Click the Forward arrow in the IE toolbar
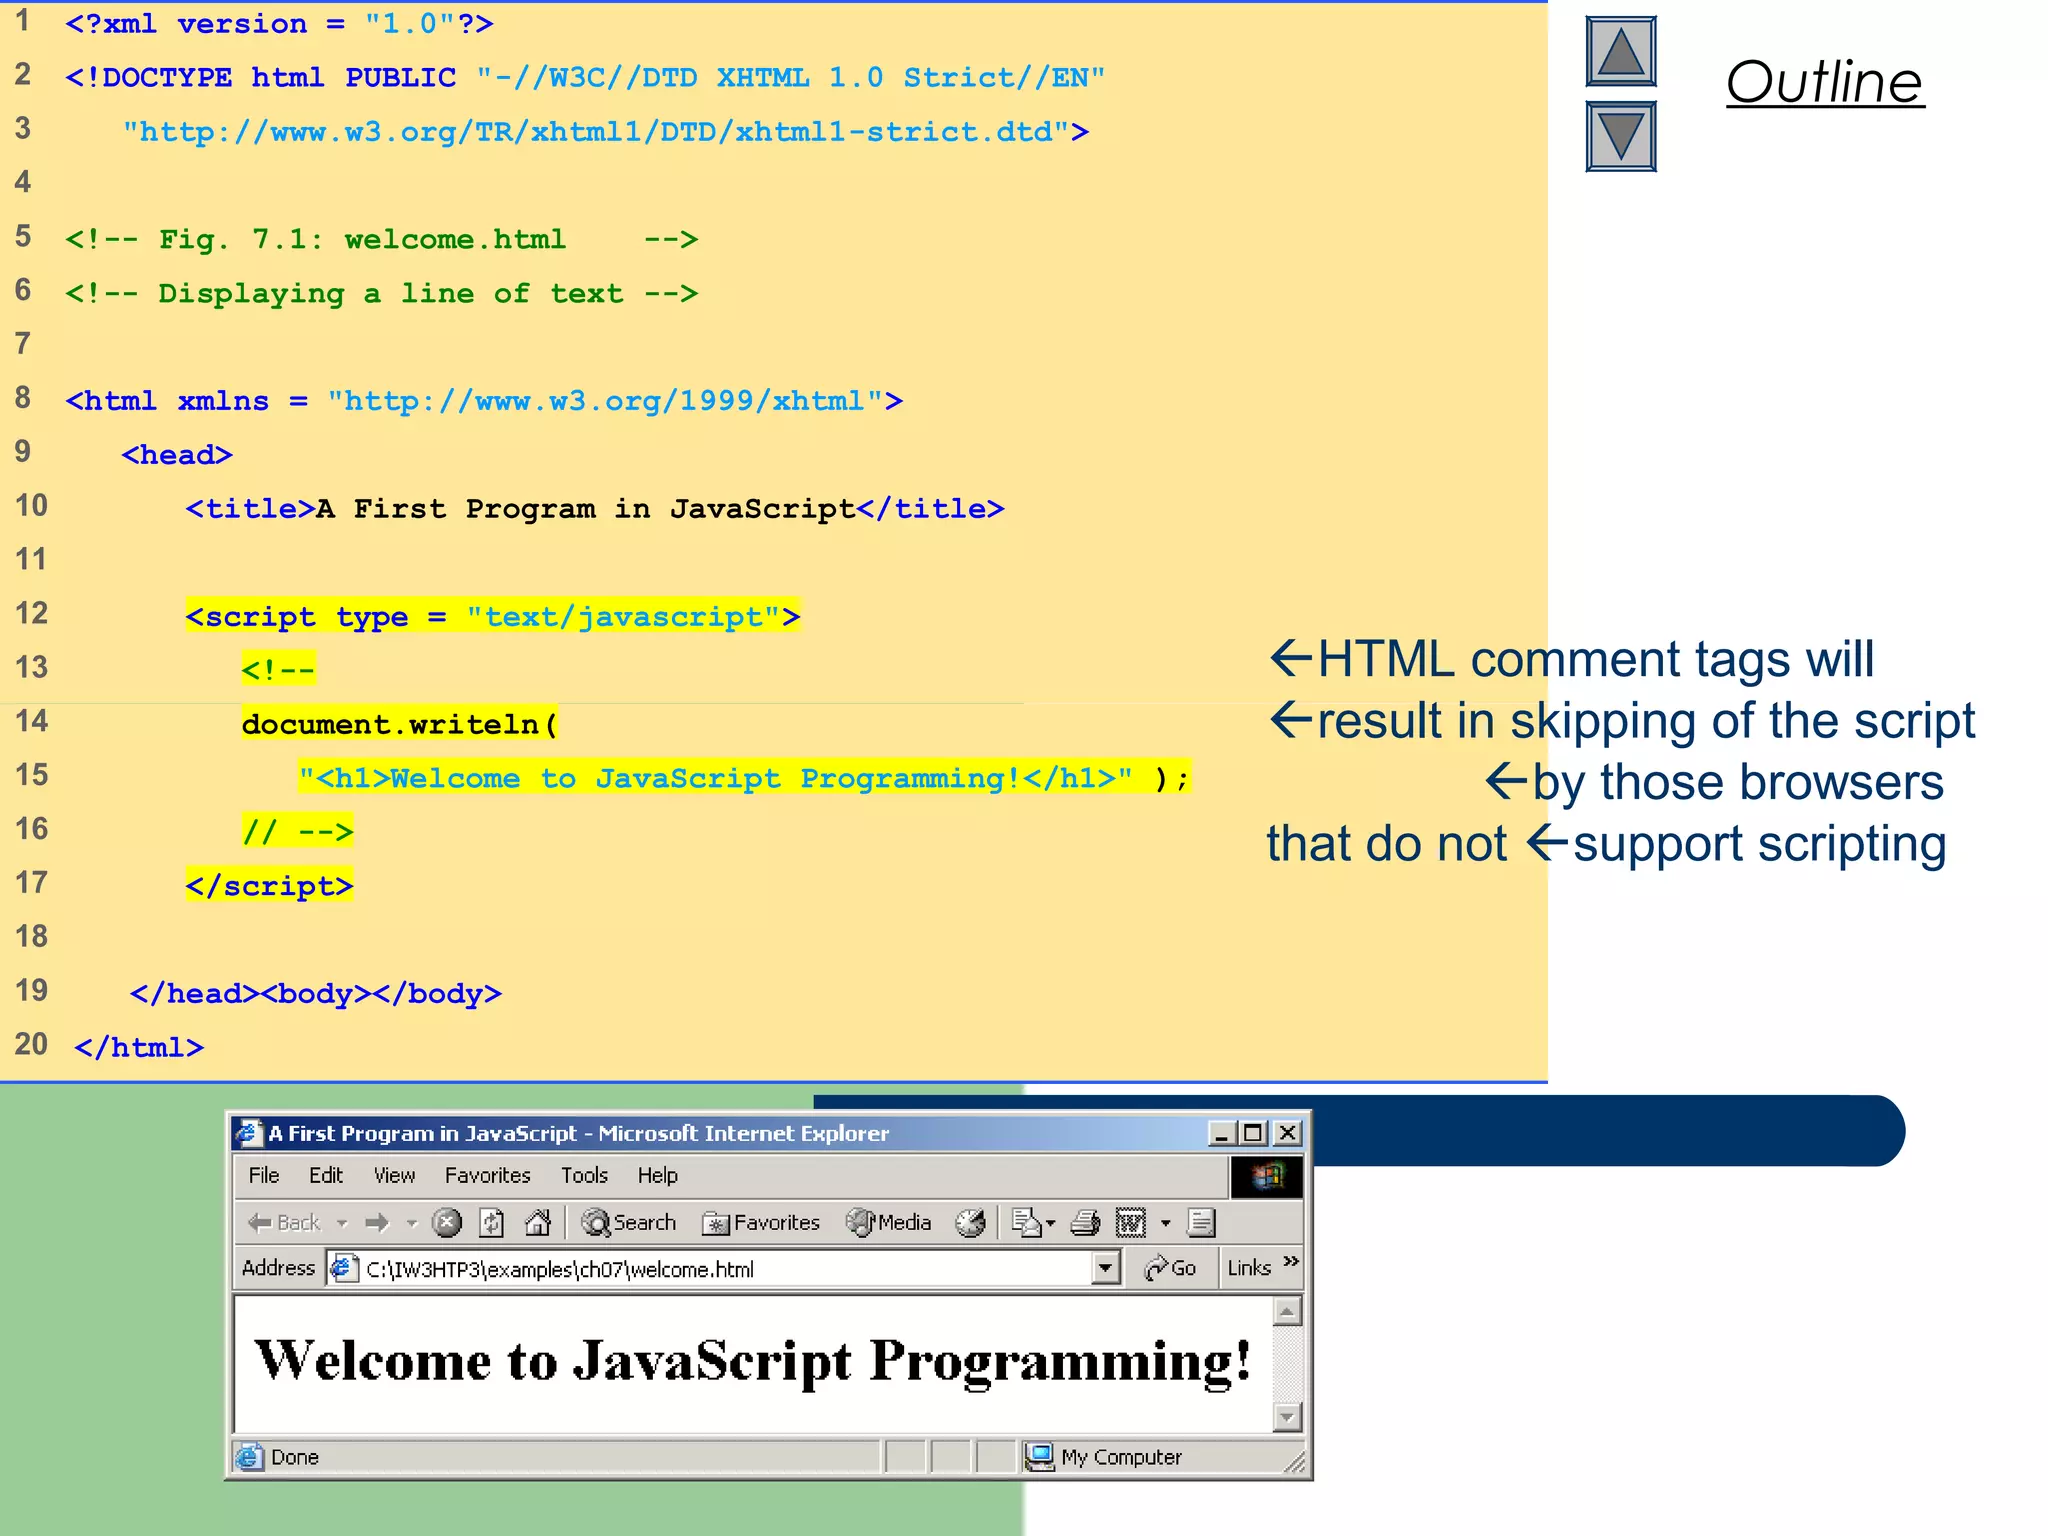Viewport: 2048px width, 1536px height. click(x=377, y=1222)
